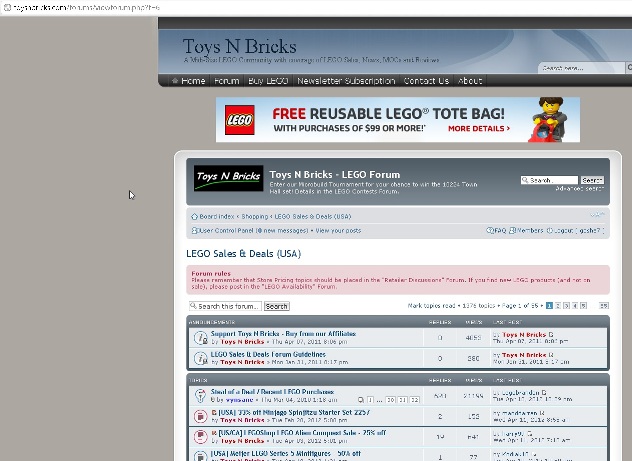The width and height of the screenshot is (632, 461).
Task: Go to pagination page 4
Action: pos(575,306)
